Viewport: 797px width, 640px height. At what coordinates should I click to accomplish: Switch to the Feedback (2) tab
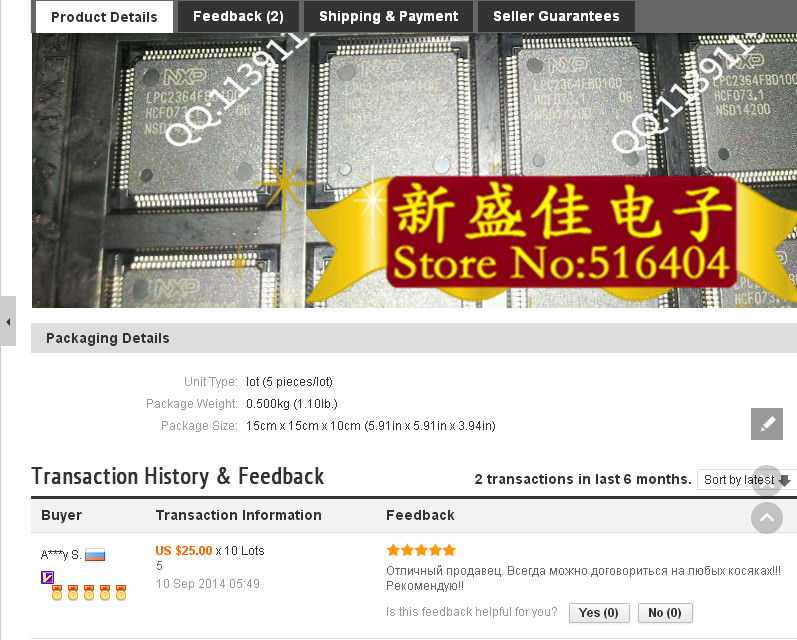click(x=238, y=17)
